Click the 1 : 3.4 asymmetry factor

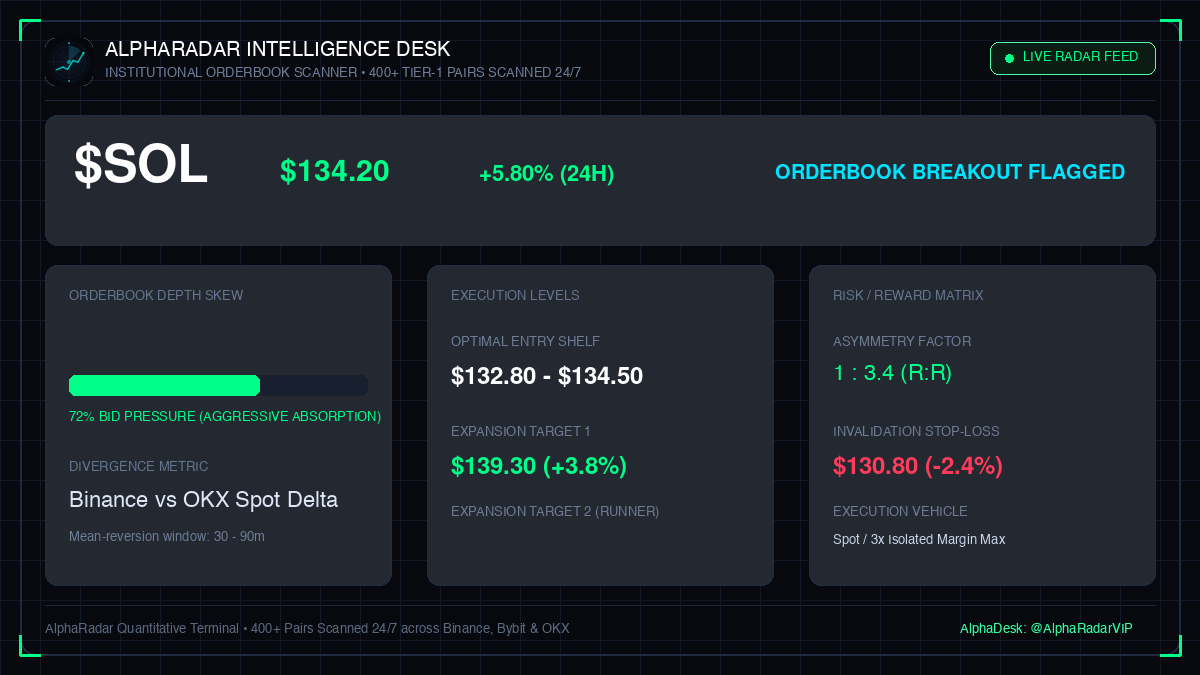tap(892, 373)
